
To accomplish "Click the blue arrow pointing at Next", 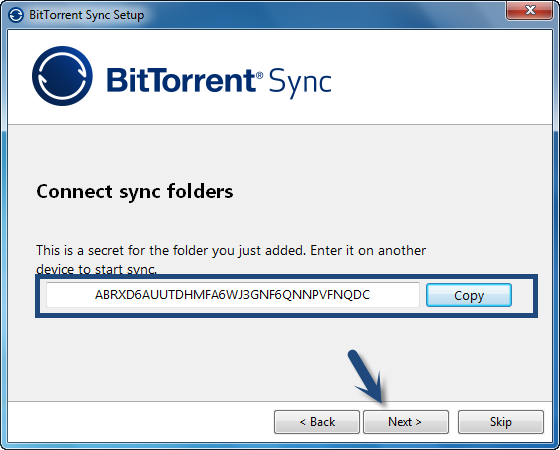I will [x=368, y=376].
